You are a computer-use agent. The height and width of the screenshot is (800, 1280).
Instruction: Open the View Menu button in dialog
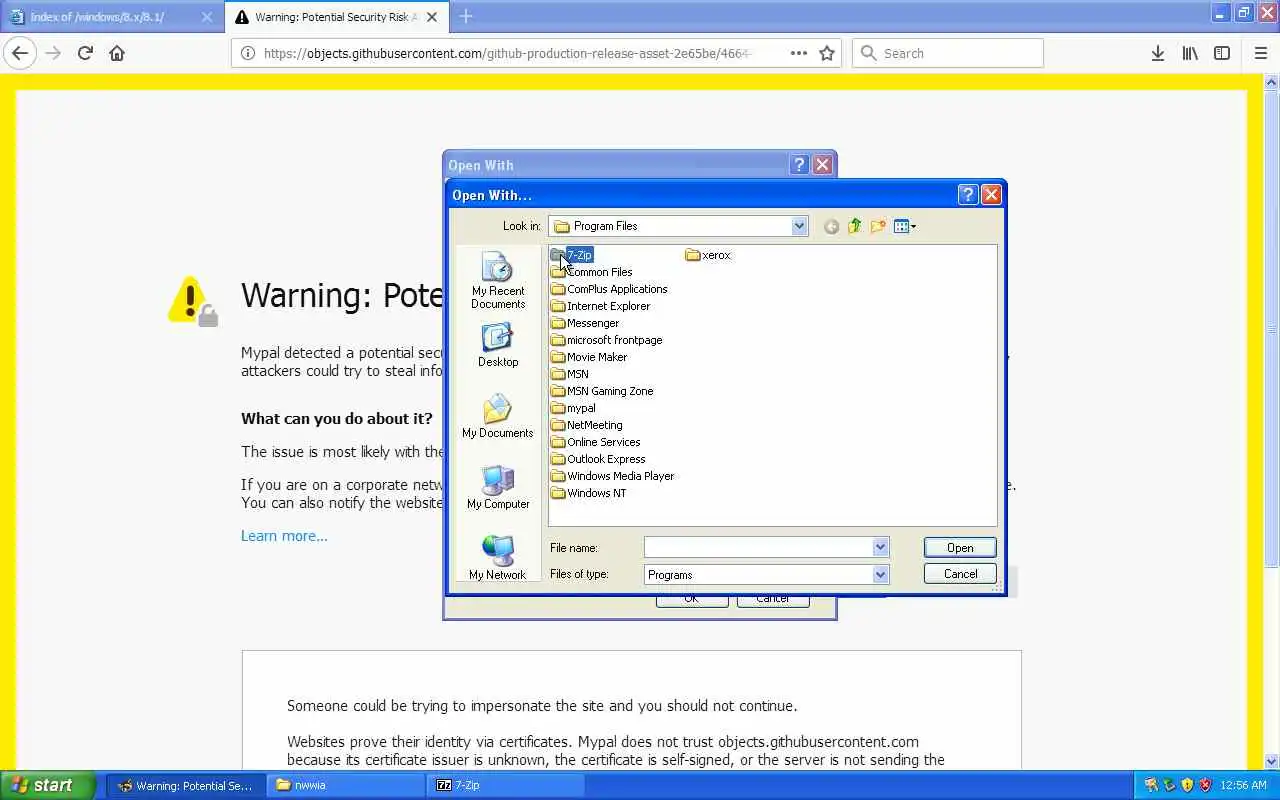[x=904, y=226]
